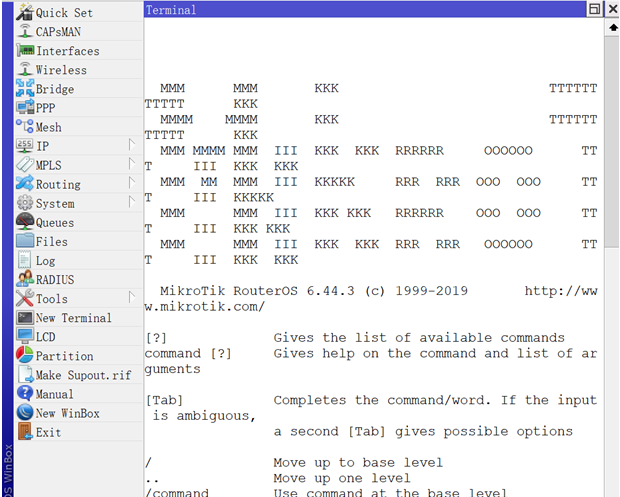The image size is (620, 497).
Task: Click the Partition pie chart icon
Action: click(x=25, y=355)
